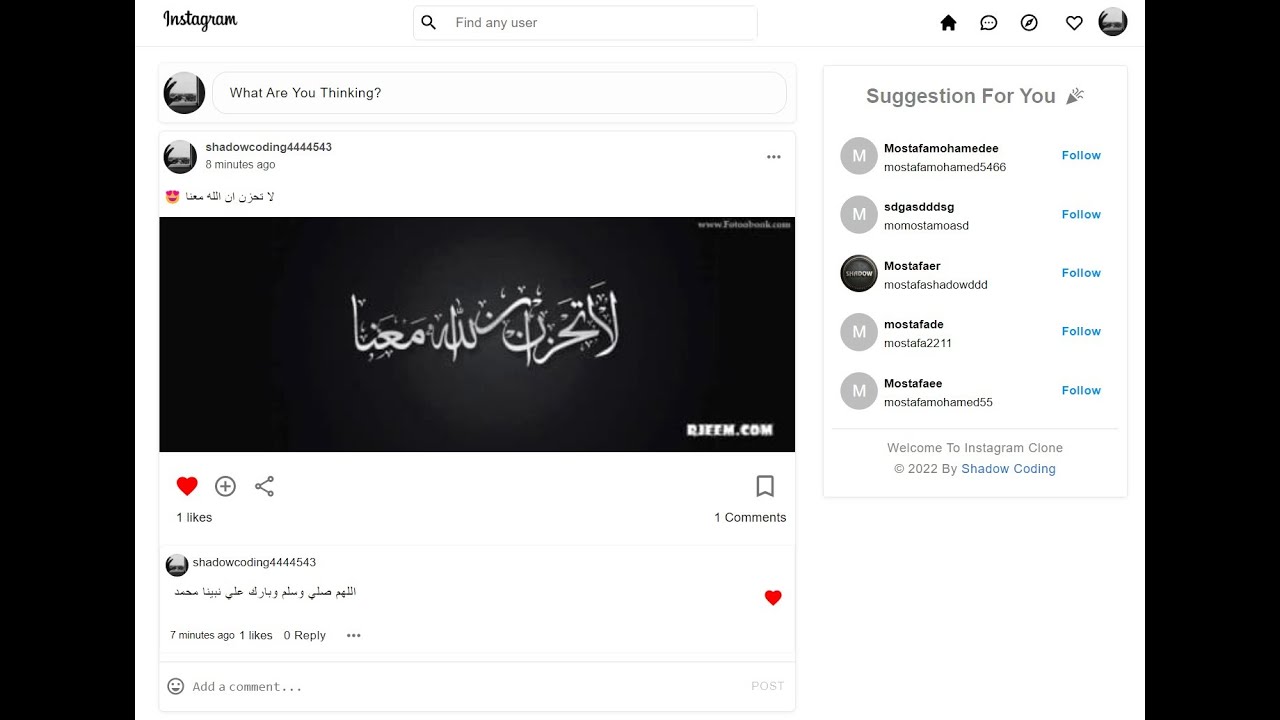
Task: View the 1 likes count on post
Action: (x=194, y=517)
